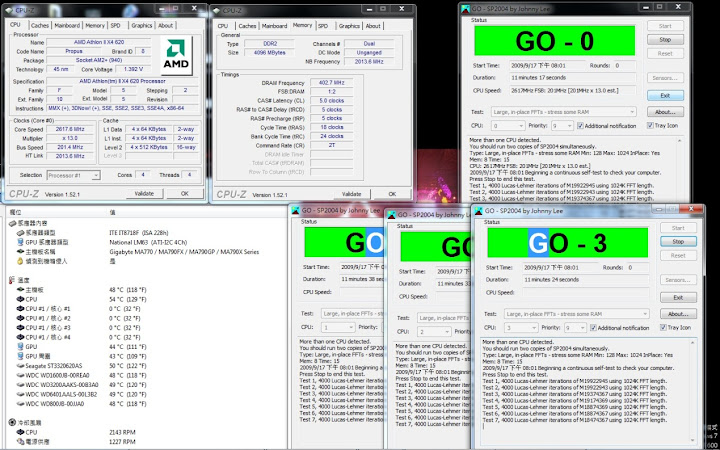
Task: Open the CPU dropdown in the GO-2 window
Action: click(434, 332)
